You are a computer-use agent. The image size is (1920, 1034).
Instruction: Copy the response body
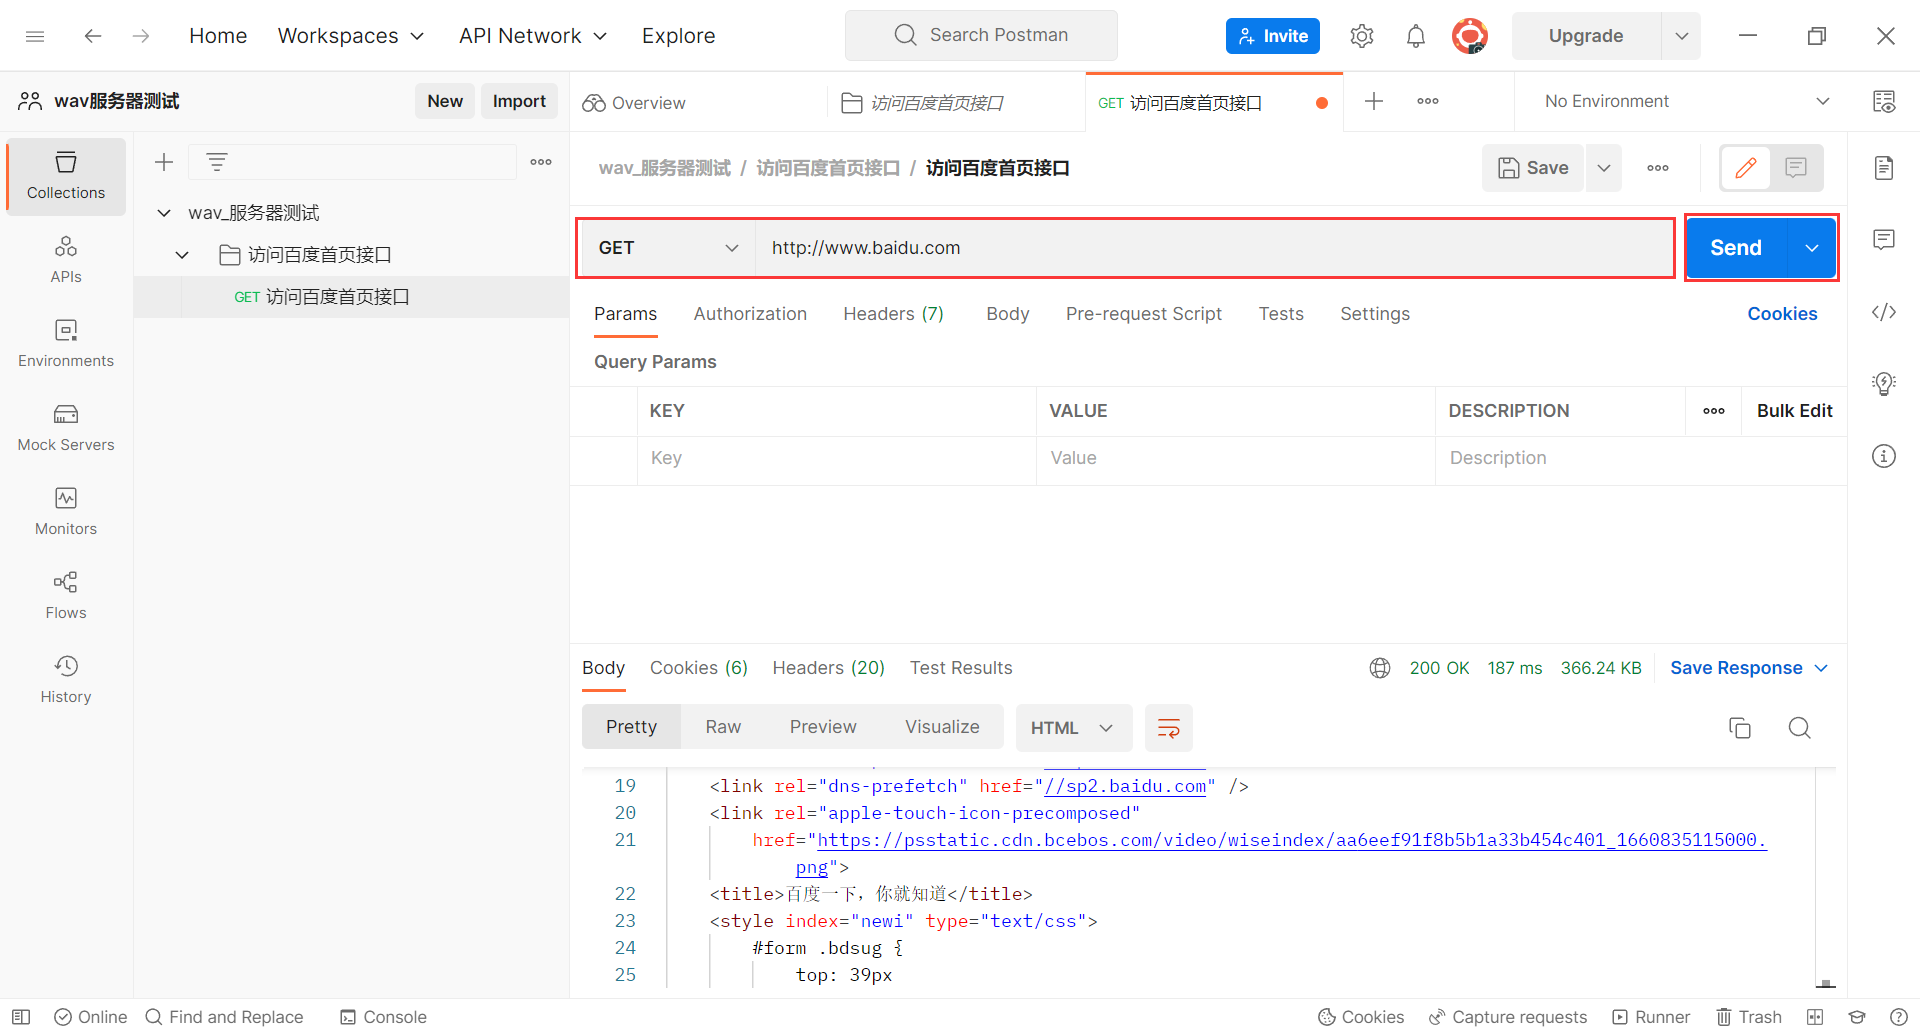point(1740,728)
